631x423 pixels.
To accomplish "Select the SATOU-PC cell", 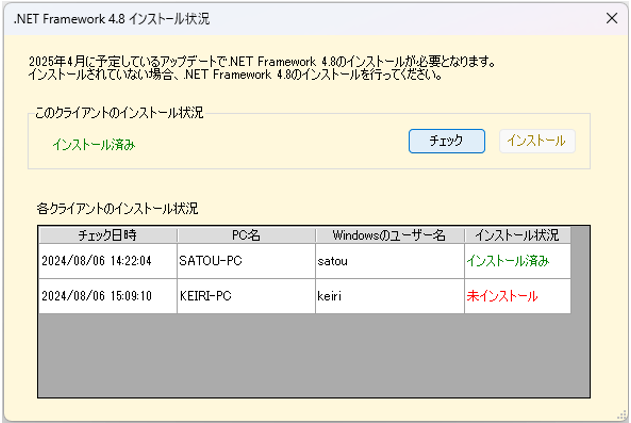I will 246,261.
